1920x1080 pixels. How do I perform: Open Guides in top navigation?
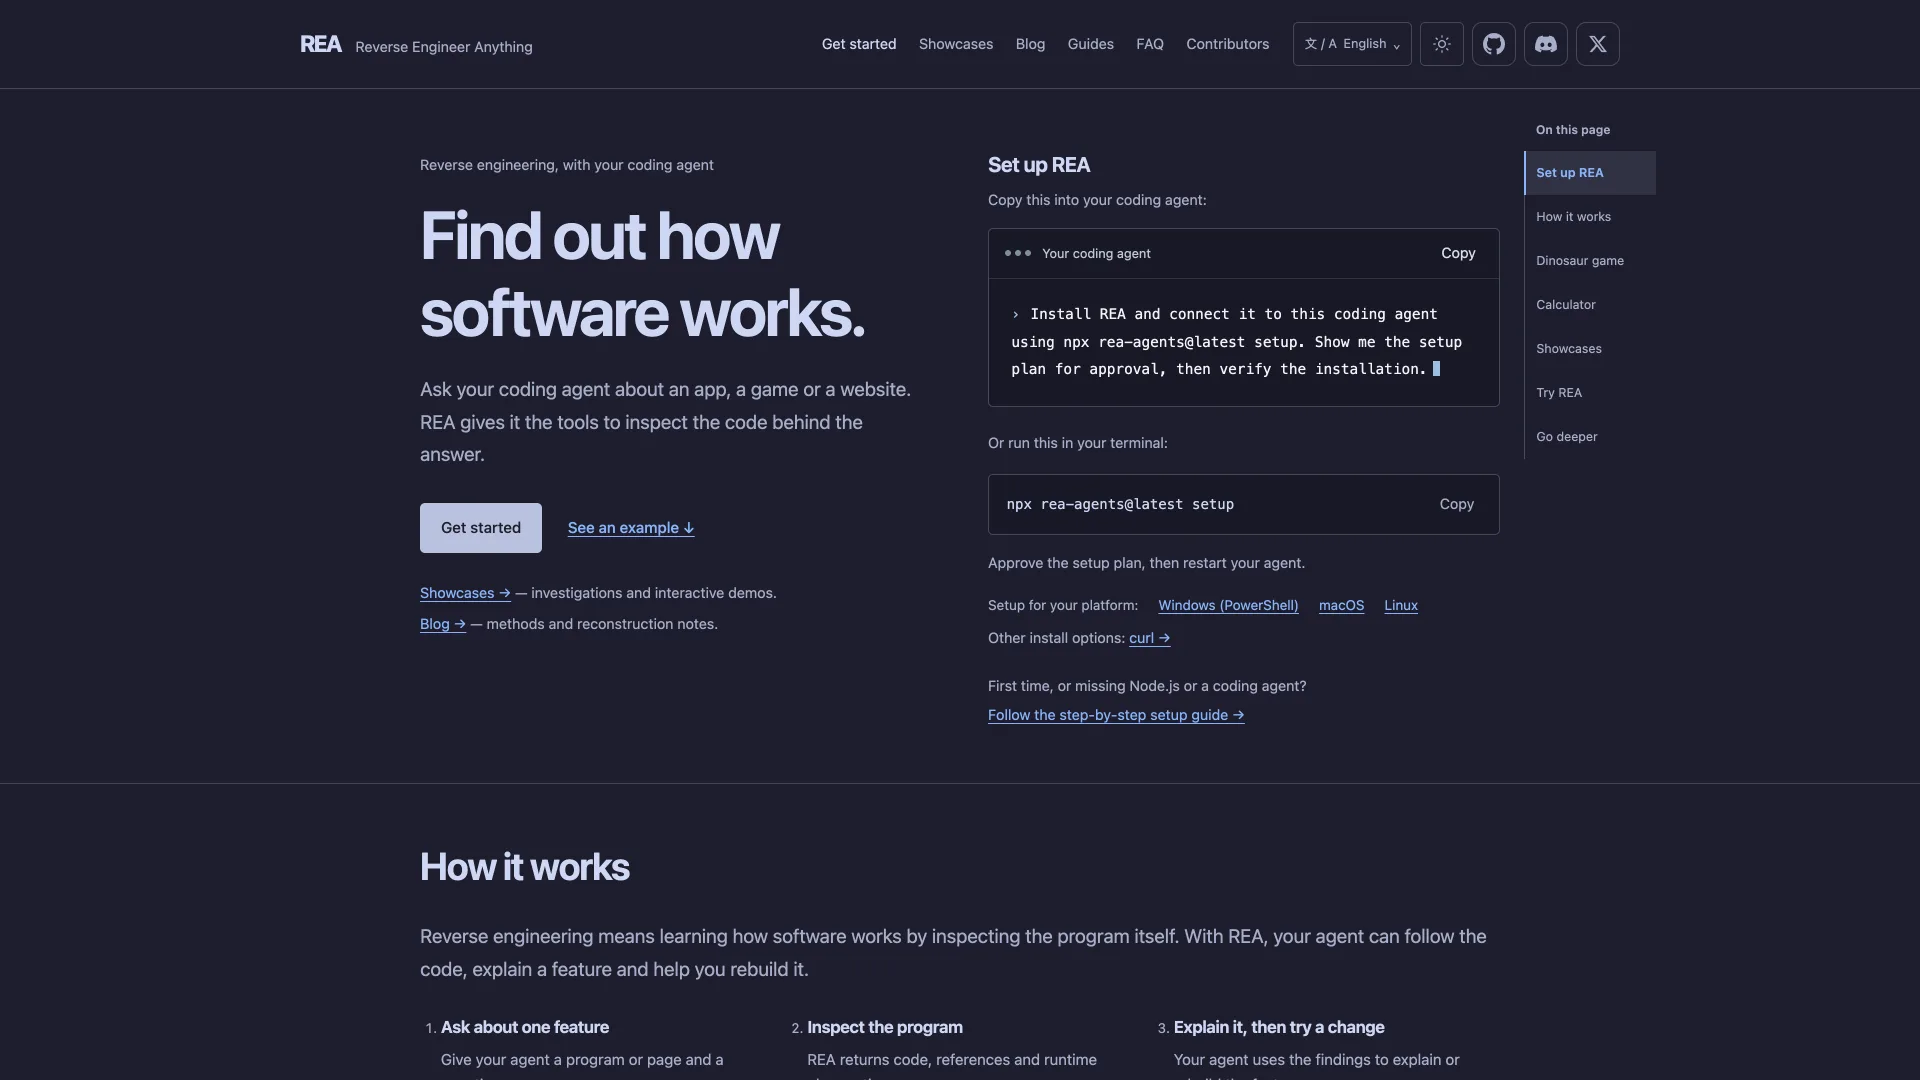(x=1090, y=44)
